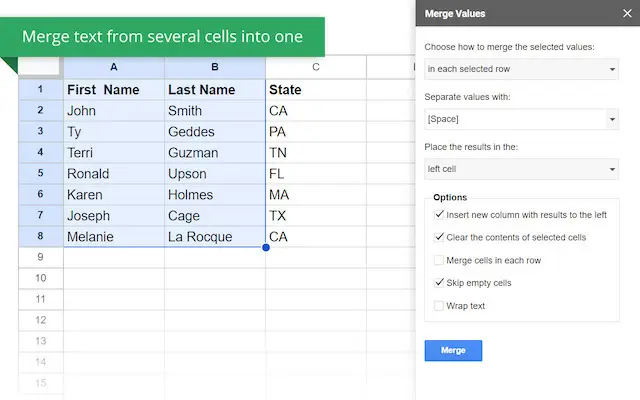Click the select-all corner box

click(39, 67)
